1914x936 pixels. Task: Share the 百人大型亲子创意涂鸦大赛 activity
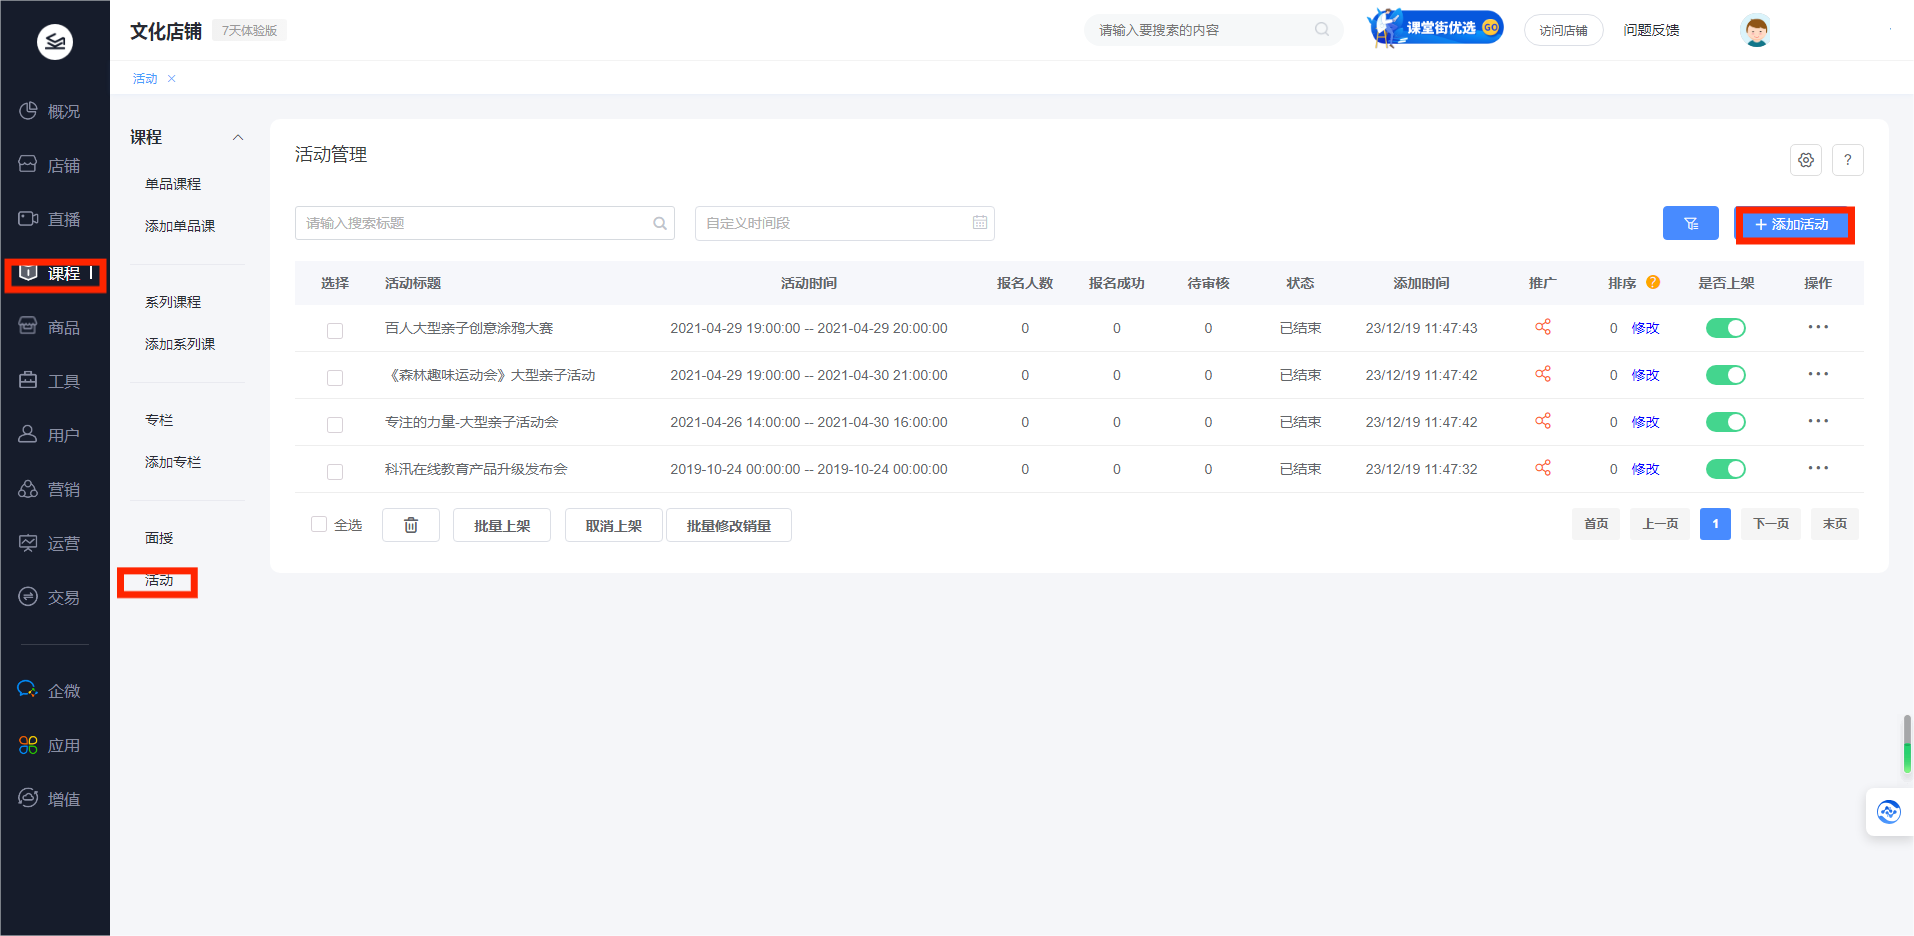coord(1543,327)
